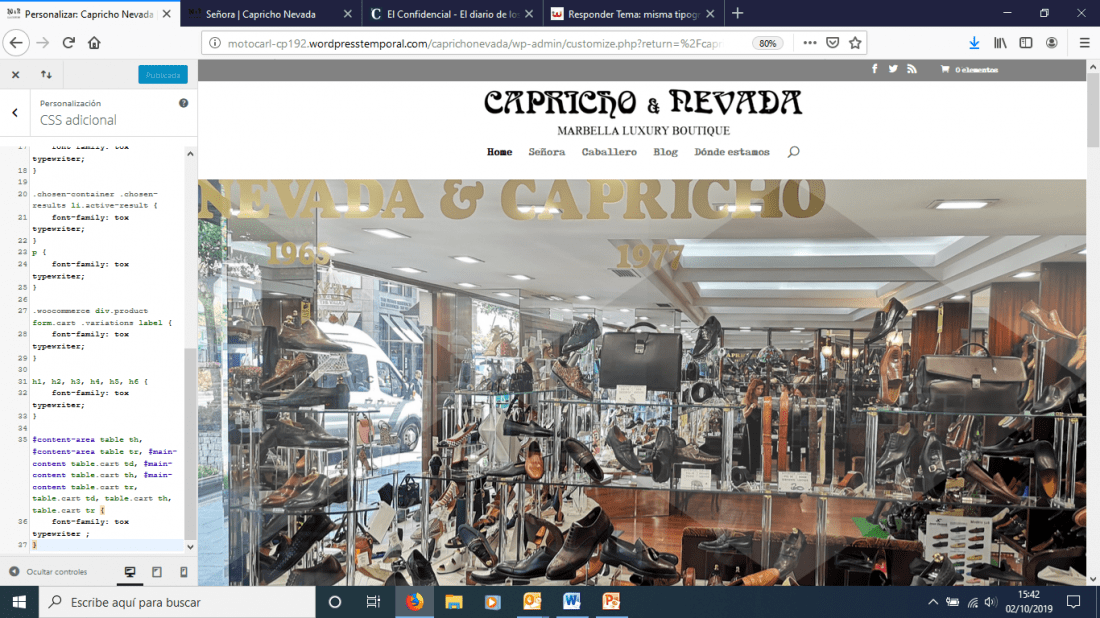Image resolution: width=1100 pixels, height=618 pixels.
Task: Open Cortana circle on the taskbar
Action: [335, 602]
